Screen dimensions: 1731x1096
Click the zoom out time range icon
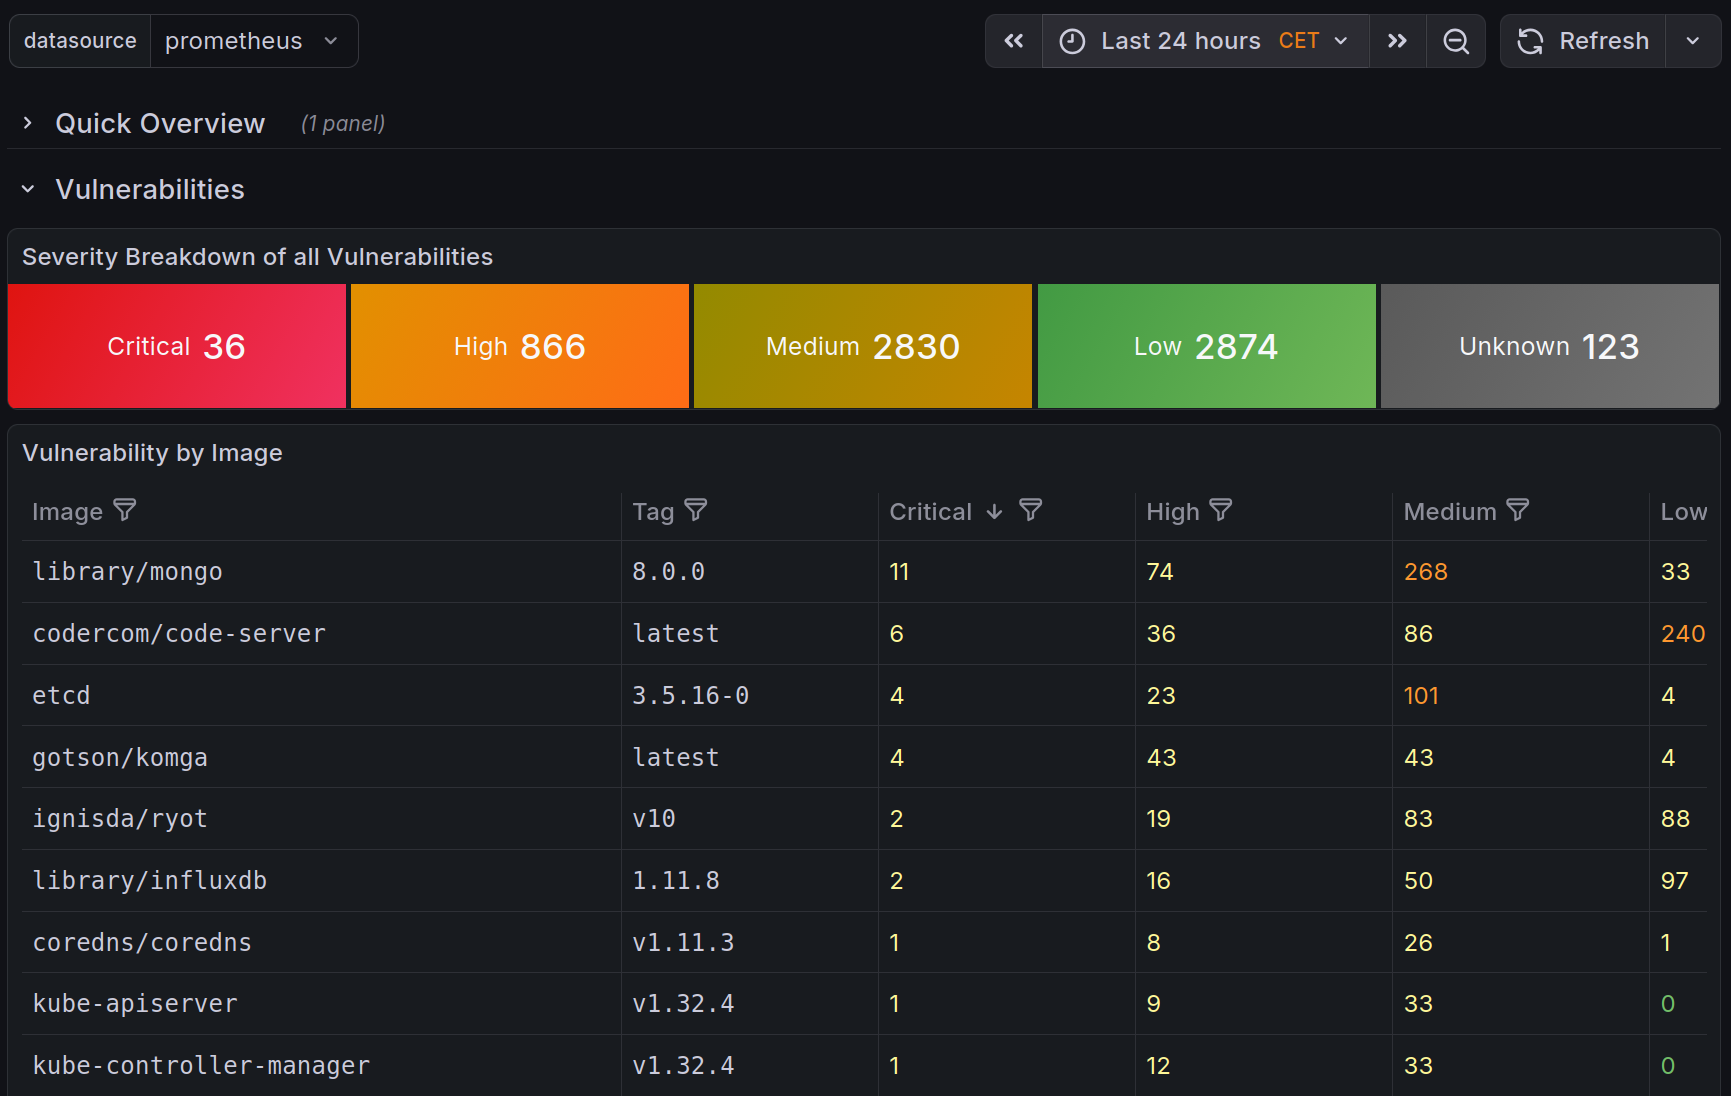tap(1456, 41)
